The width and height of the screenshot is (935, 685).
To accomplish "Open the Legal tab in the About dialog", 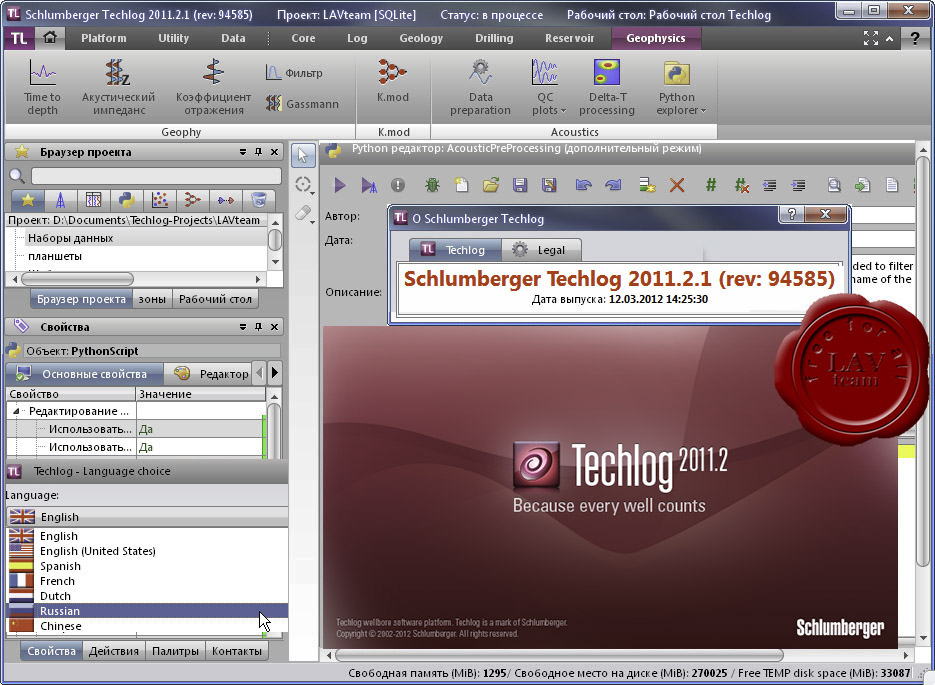I will [541, 250].
